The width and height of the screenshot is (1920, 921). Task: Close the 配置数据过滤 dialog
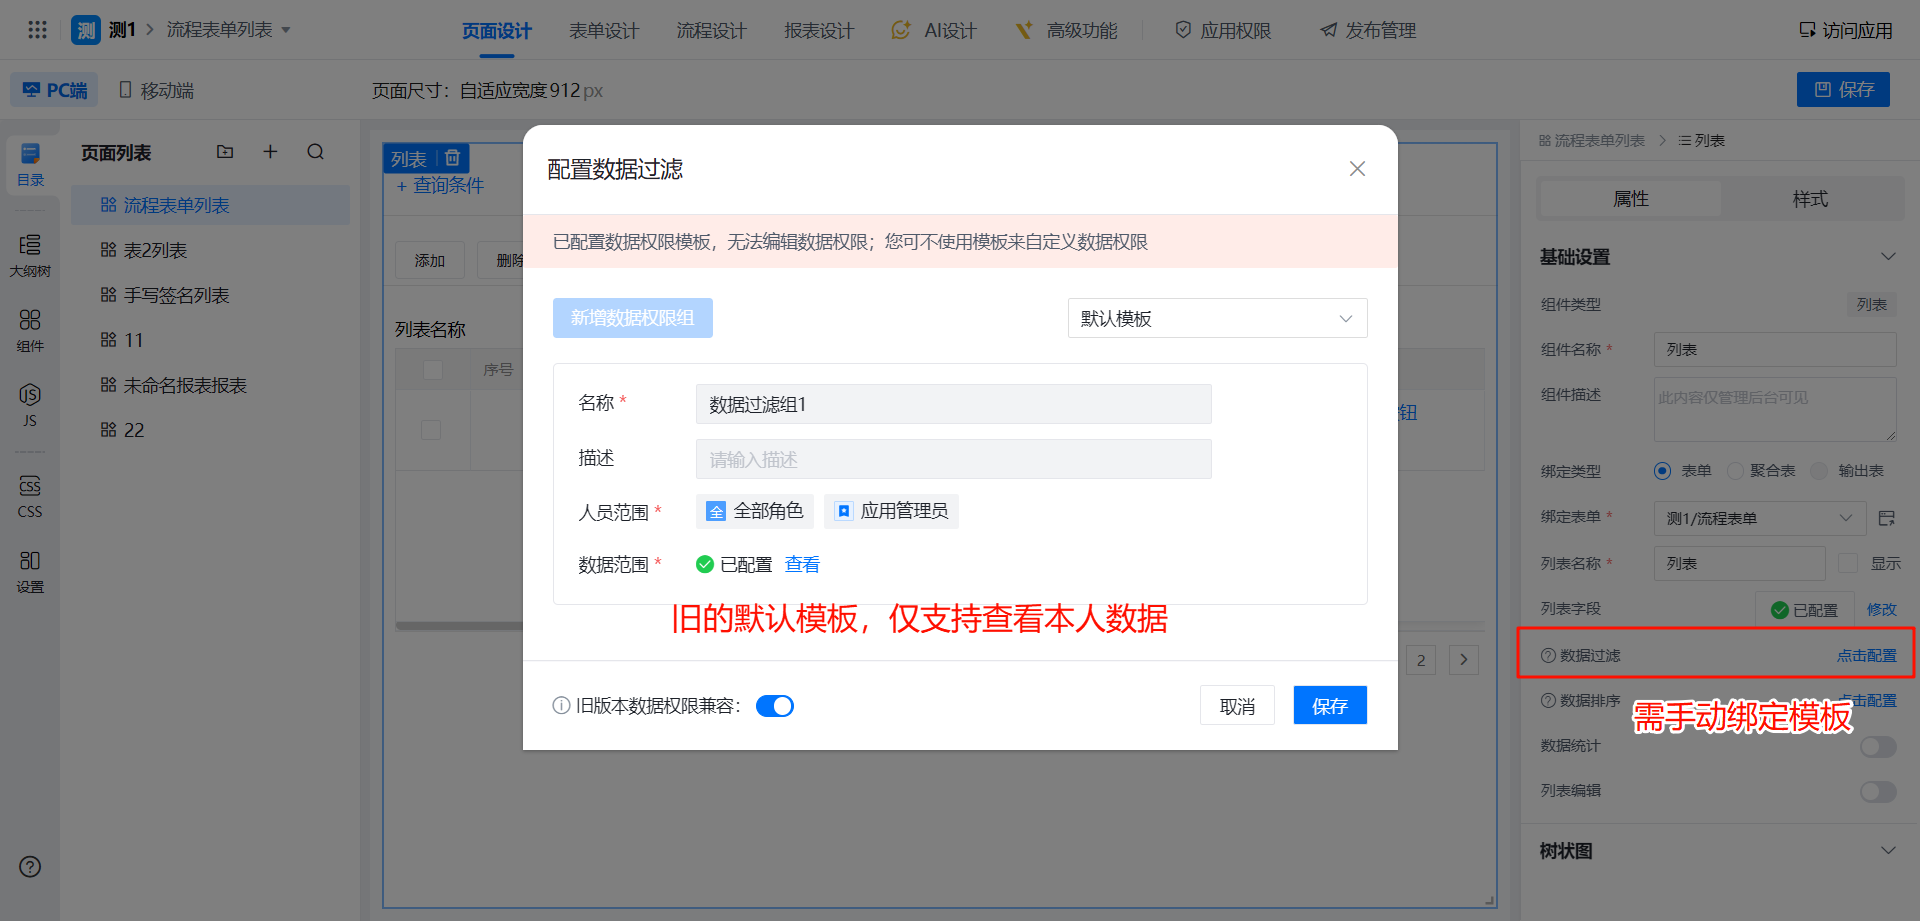[x=1357, y=169]
